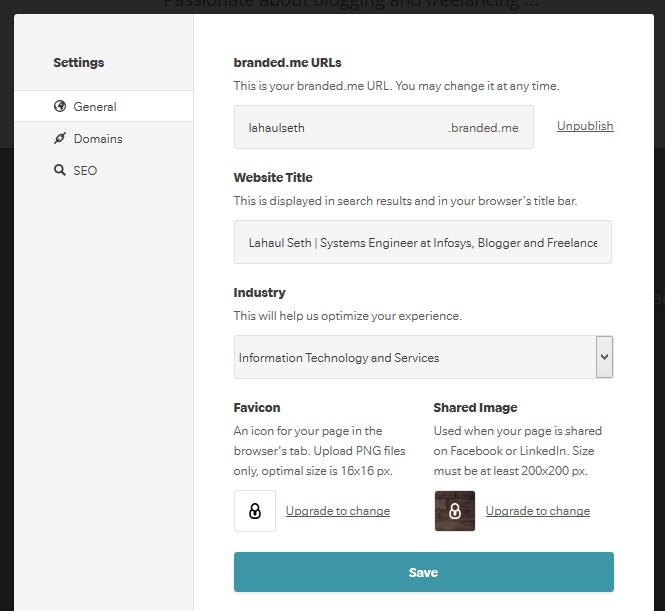Open the General settings tab
This screenshot has height=611, width=665.
tap(95, 107)
